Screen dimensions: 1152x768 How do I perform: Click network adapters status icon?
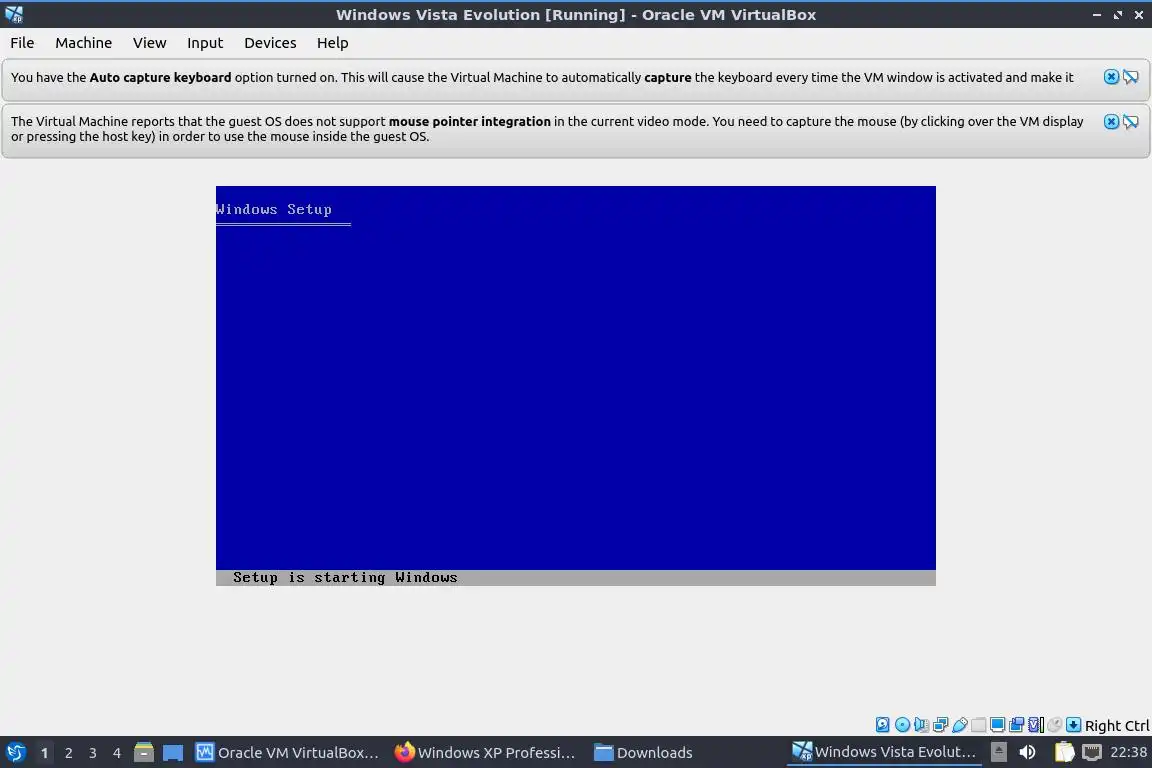(940, 725)
